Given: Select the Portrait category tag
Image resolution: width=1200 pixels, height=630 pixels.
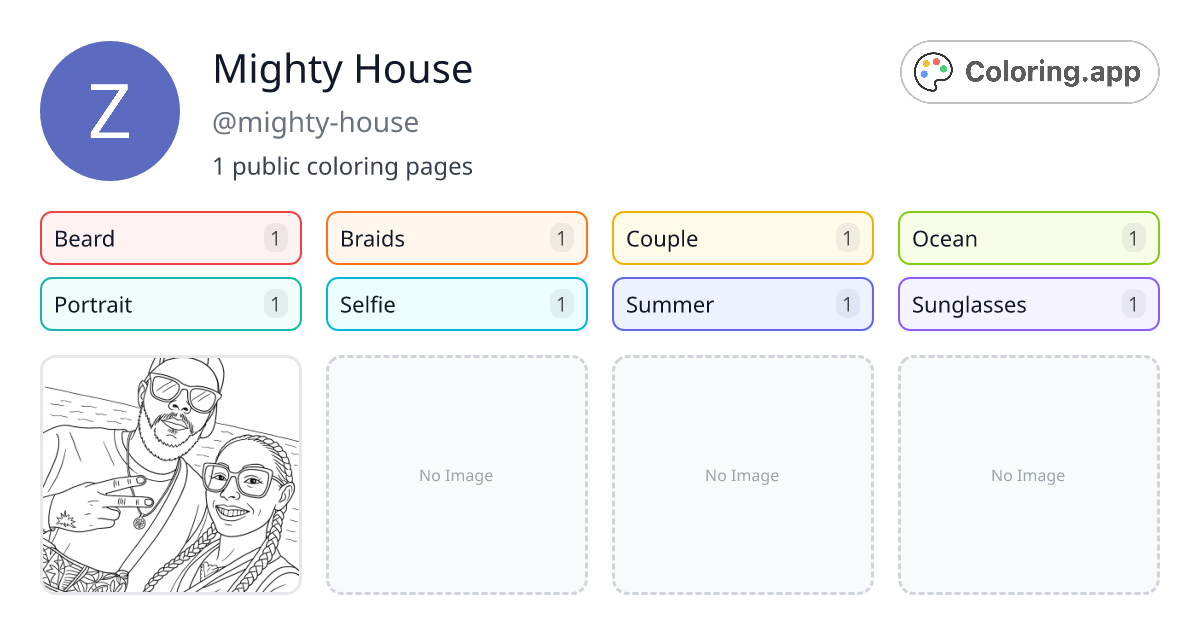Looking at the screenshot, I should [x=170, y=304].
